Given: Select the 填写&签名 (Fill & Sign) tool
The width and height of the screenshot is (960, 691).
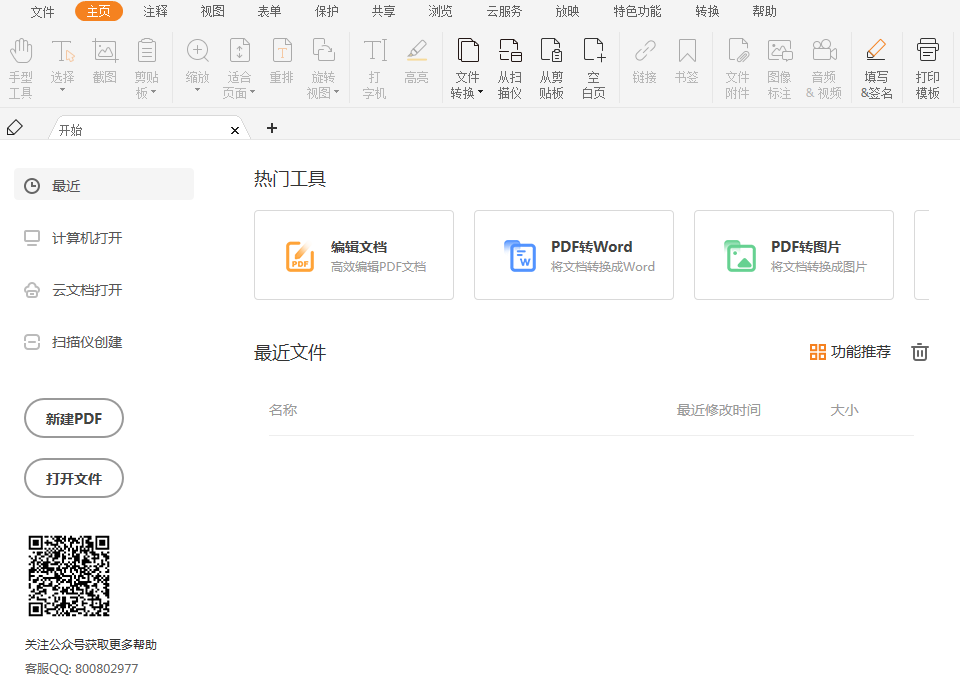Looking at the screenshot, I should 875,65.
